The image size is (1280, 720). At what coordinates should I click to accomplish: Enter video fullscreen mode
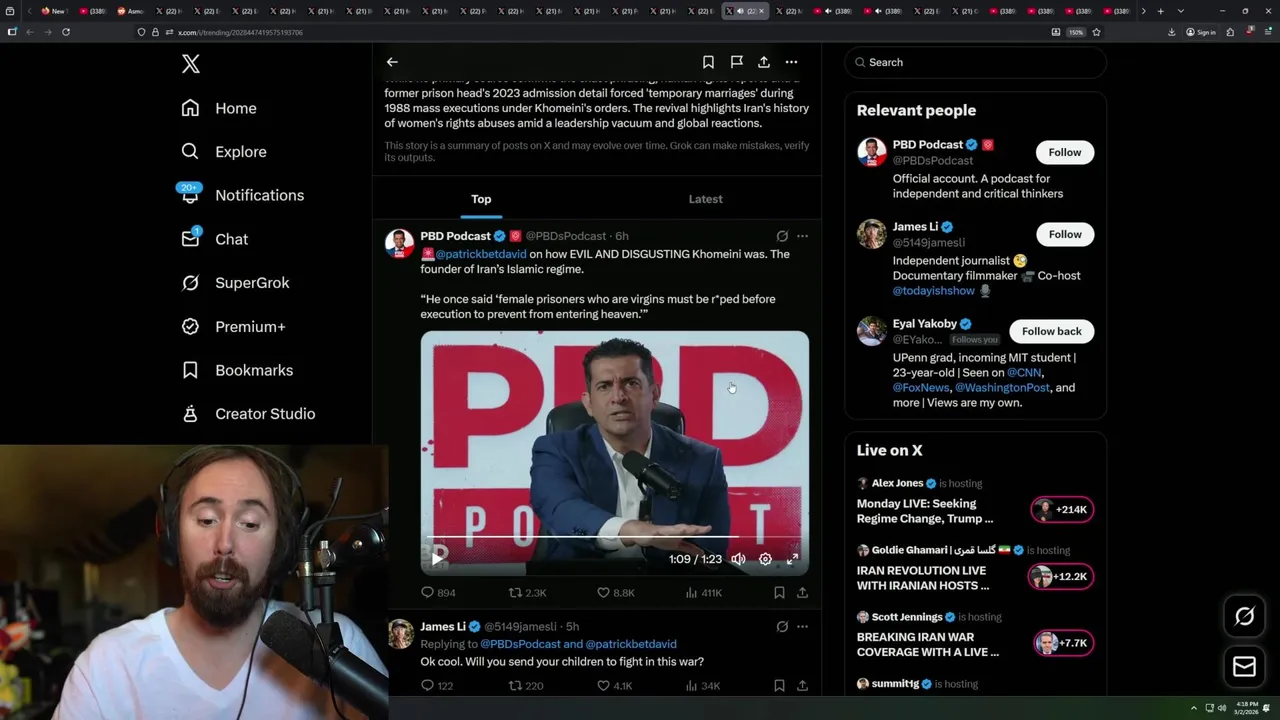tap(792, 559)
